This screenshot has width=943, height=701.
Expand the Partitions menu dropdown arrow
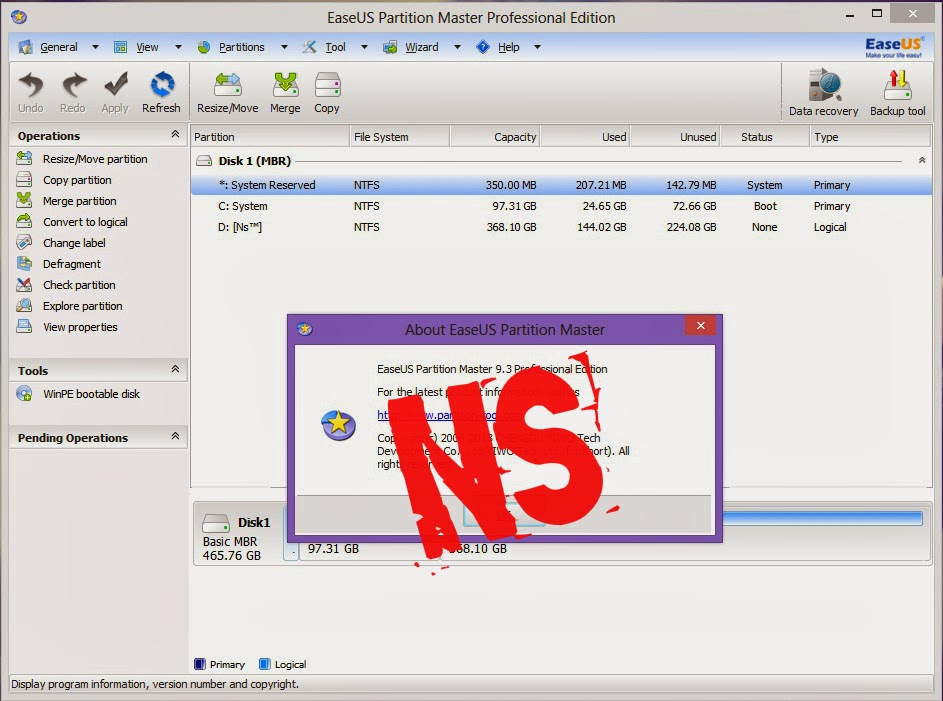[284, 47]
